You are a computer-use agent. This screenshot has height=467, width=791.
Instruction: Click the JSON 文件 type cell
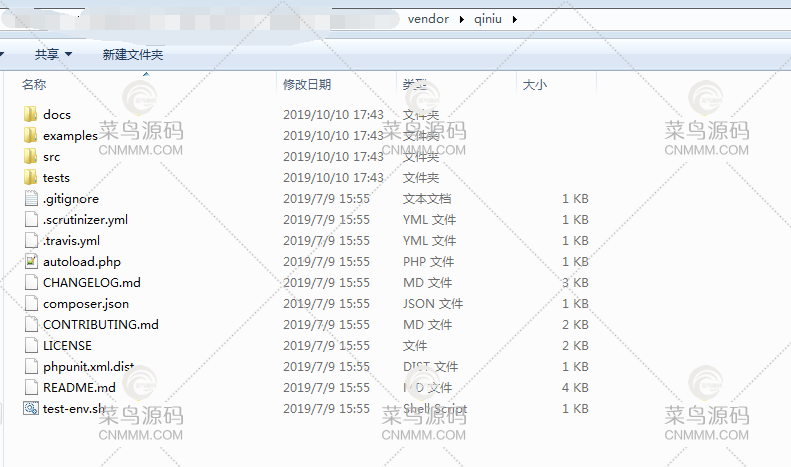[x=433, y=304]
